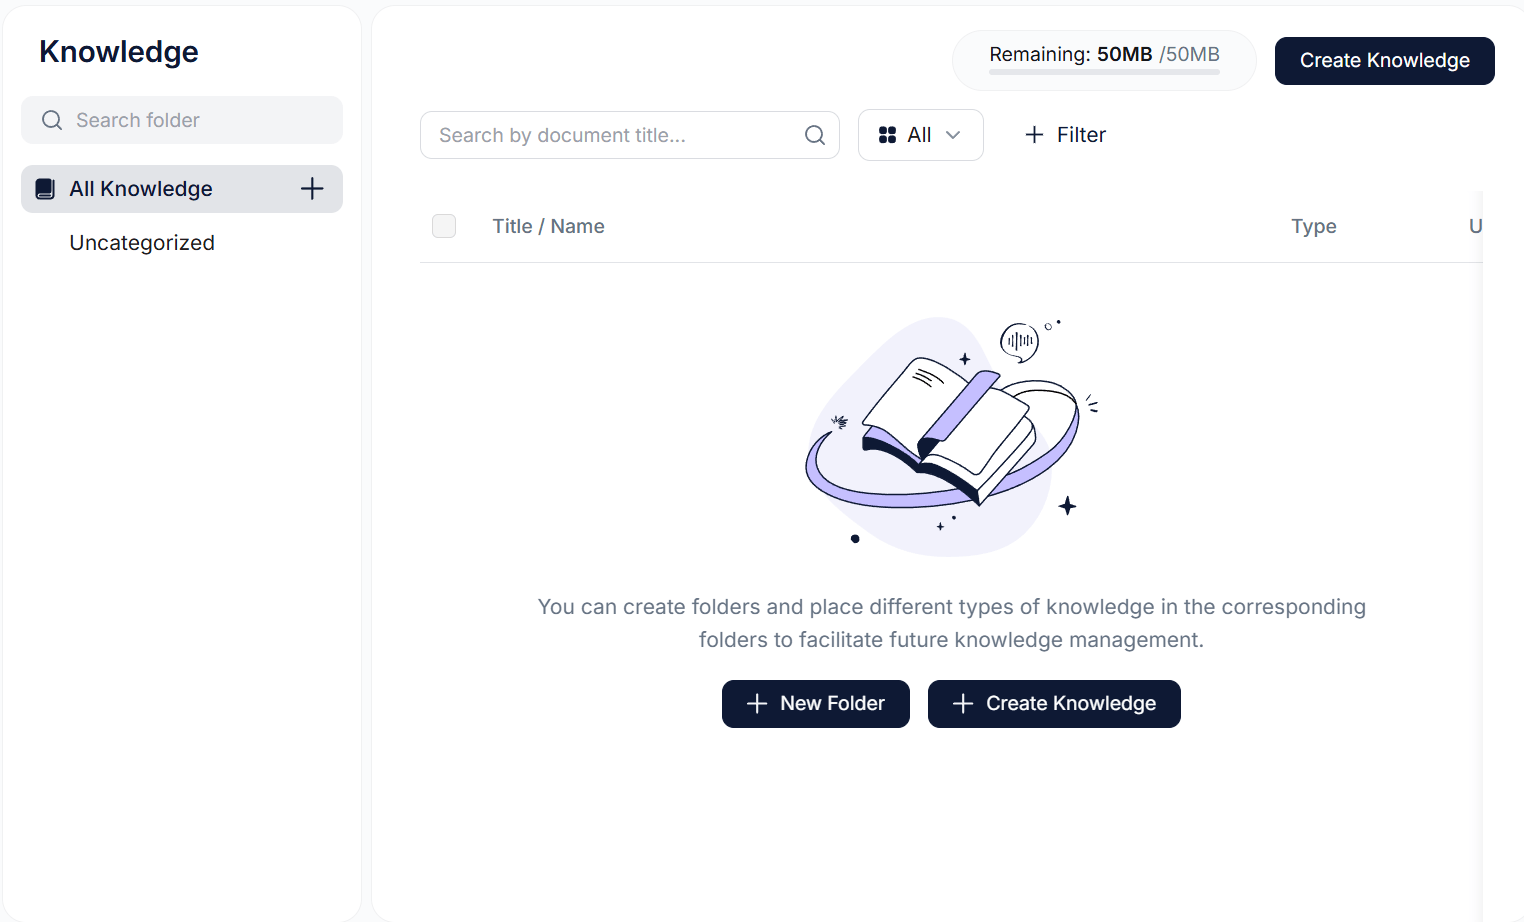Viewport: 1524px width, 922px height.
Task: Expand the chevron beside the All filter
Action: [x=953, y=135]
